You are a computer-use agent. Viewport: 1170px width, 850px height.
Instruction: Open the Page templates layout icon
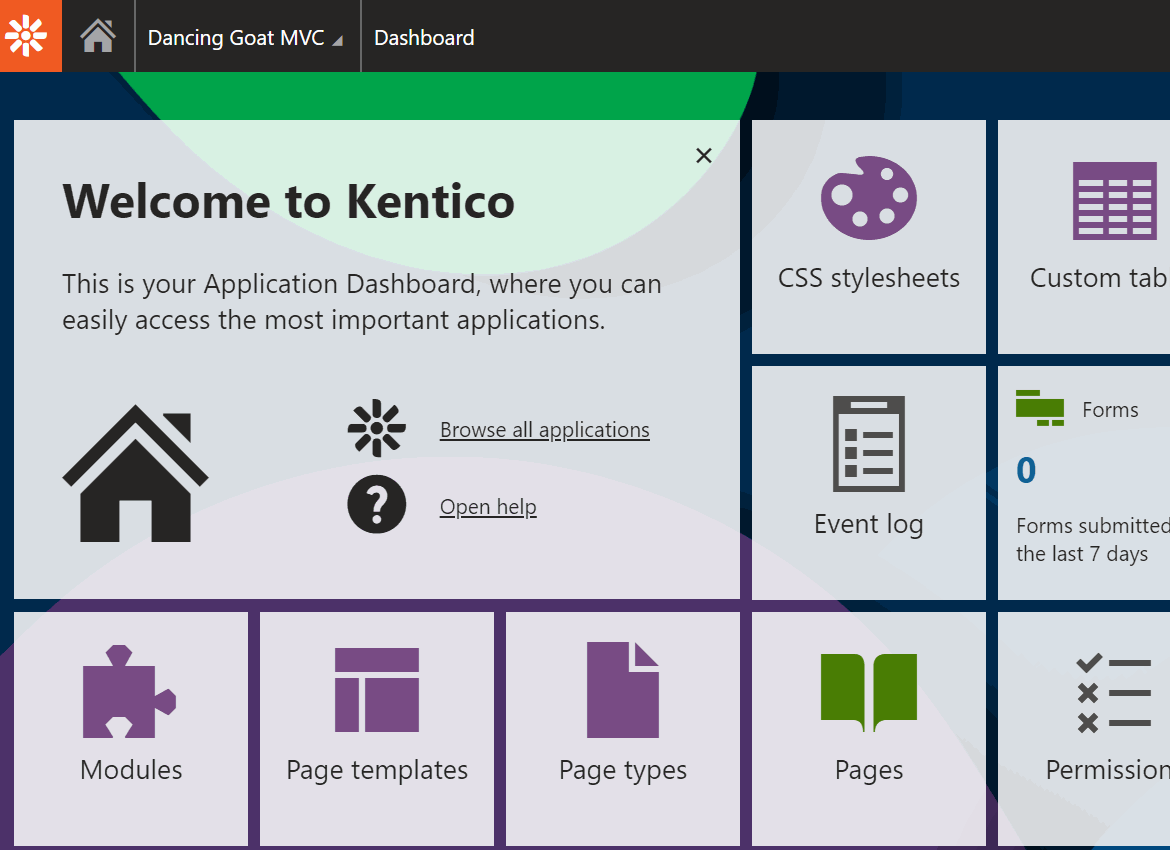(x=377, y=690)
